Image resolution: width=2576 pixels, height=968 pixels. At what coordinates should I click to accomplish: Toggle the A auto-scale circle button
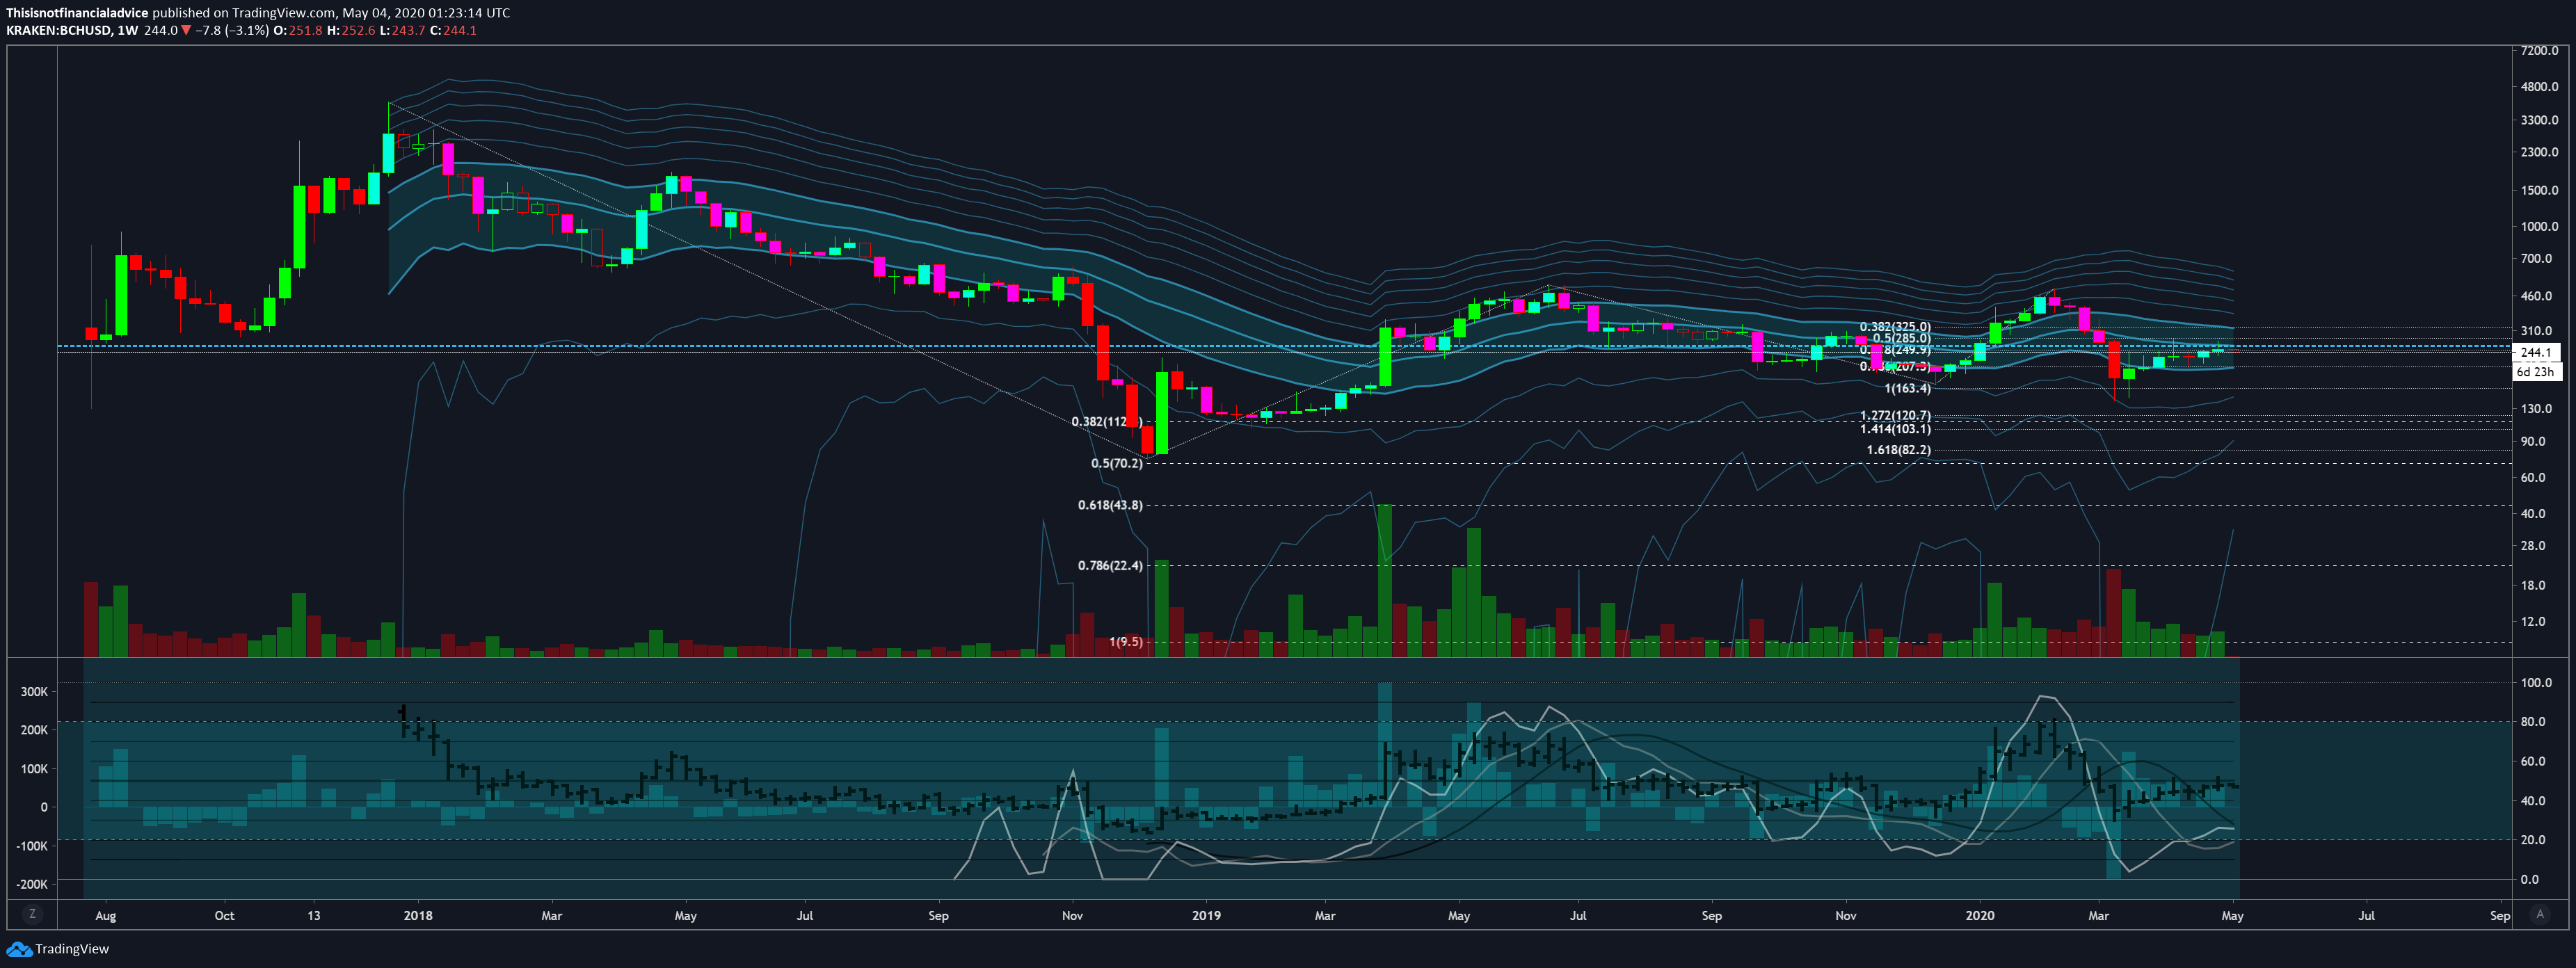click(x=2539, y=914)
